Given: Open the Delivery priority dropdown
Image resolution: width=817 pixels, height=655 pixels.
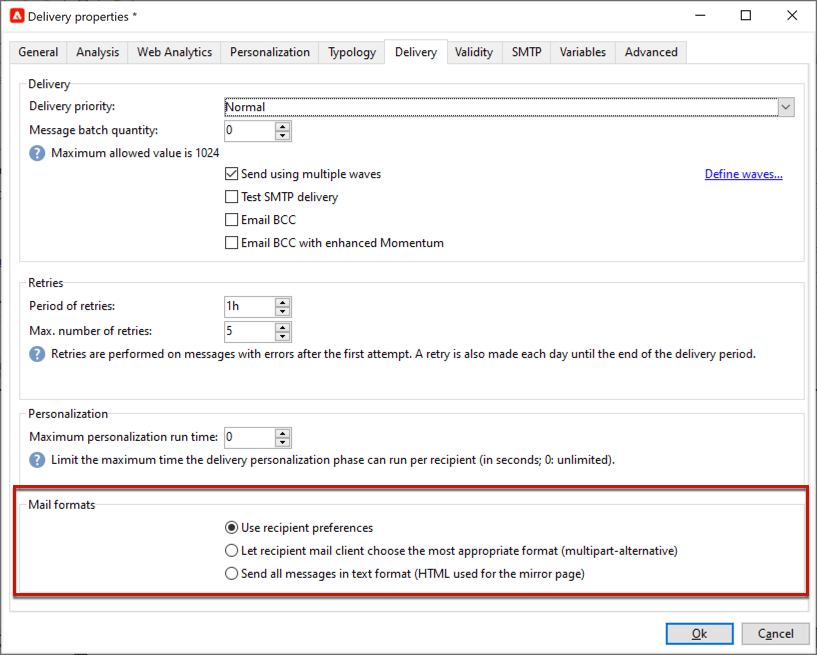Looking at the screenshot, I should coord(786,107).
